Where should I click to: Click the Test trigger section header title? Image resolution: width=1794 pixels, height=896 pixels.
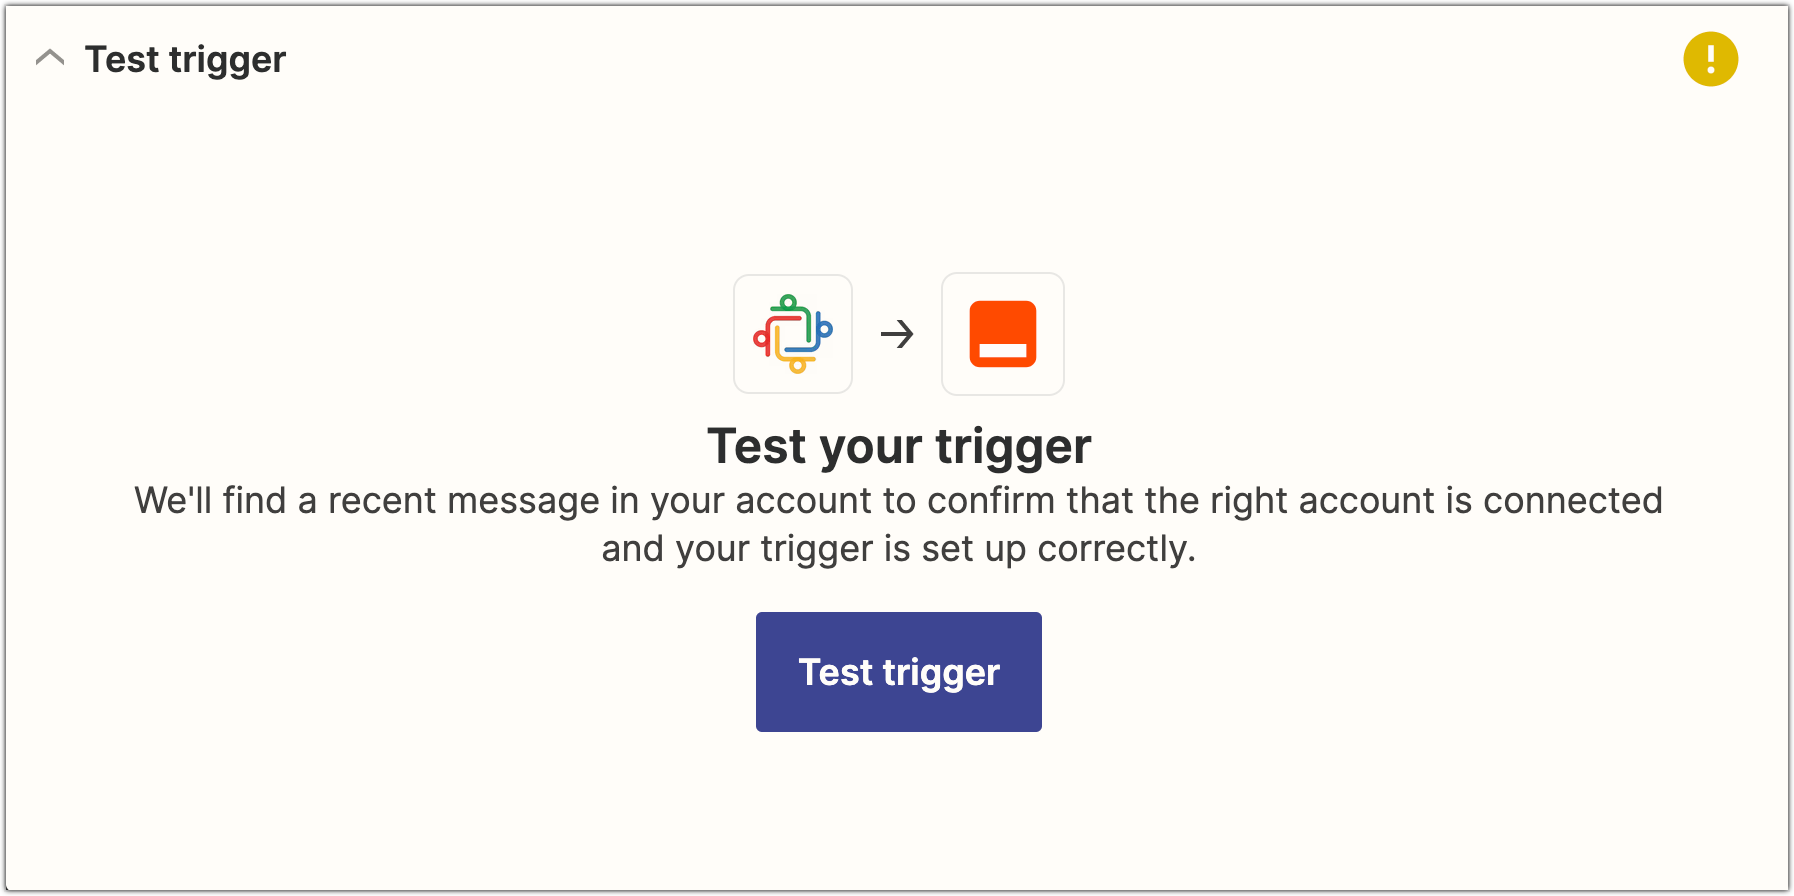tap(185, 60)
